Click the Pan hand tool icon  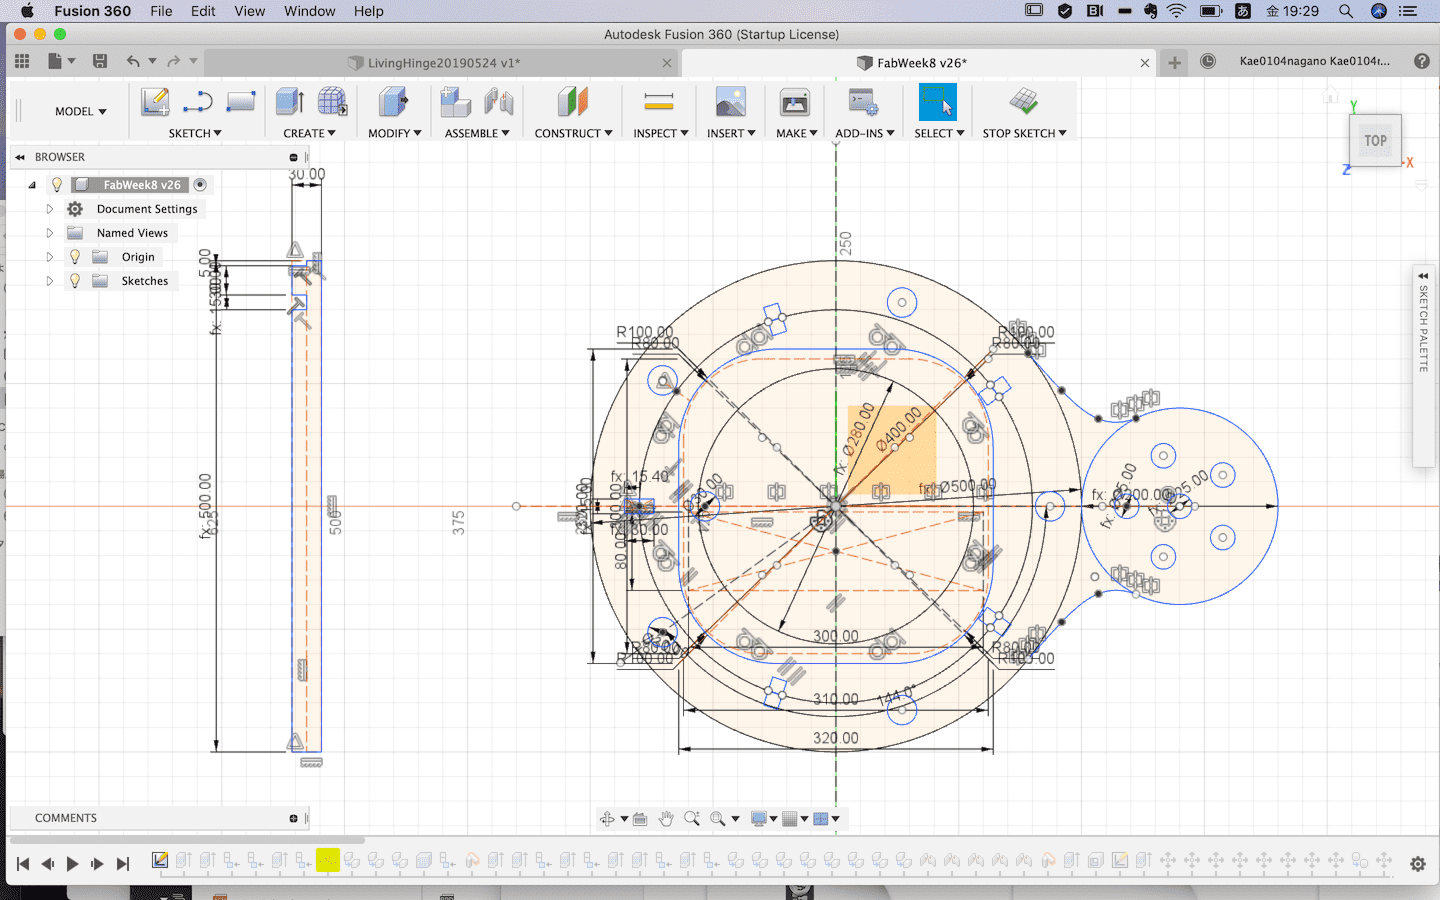pos(666,819)
